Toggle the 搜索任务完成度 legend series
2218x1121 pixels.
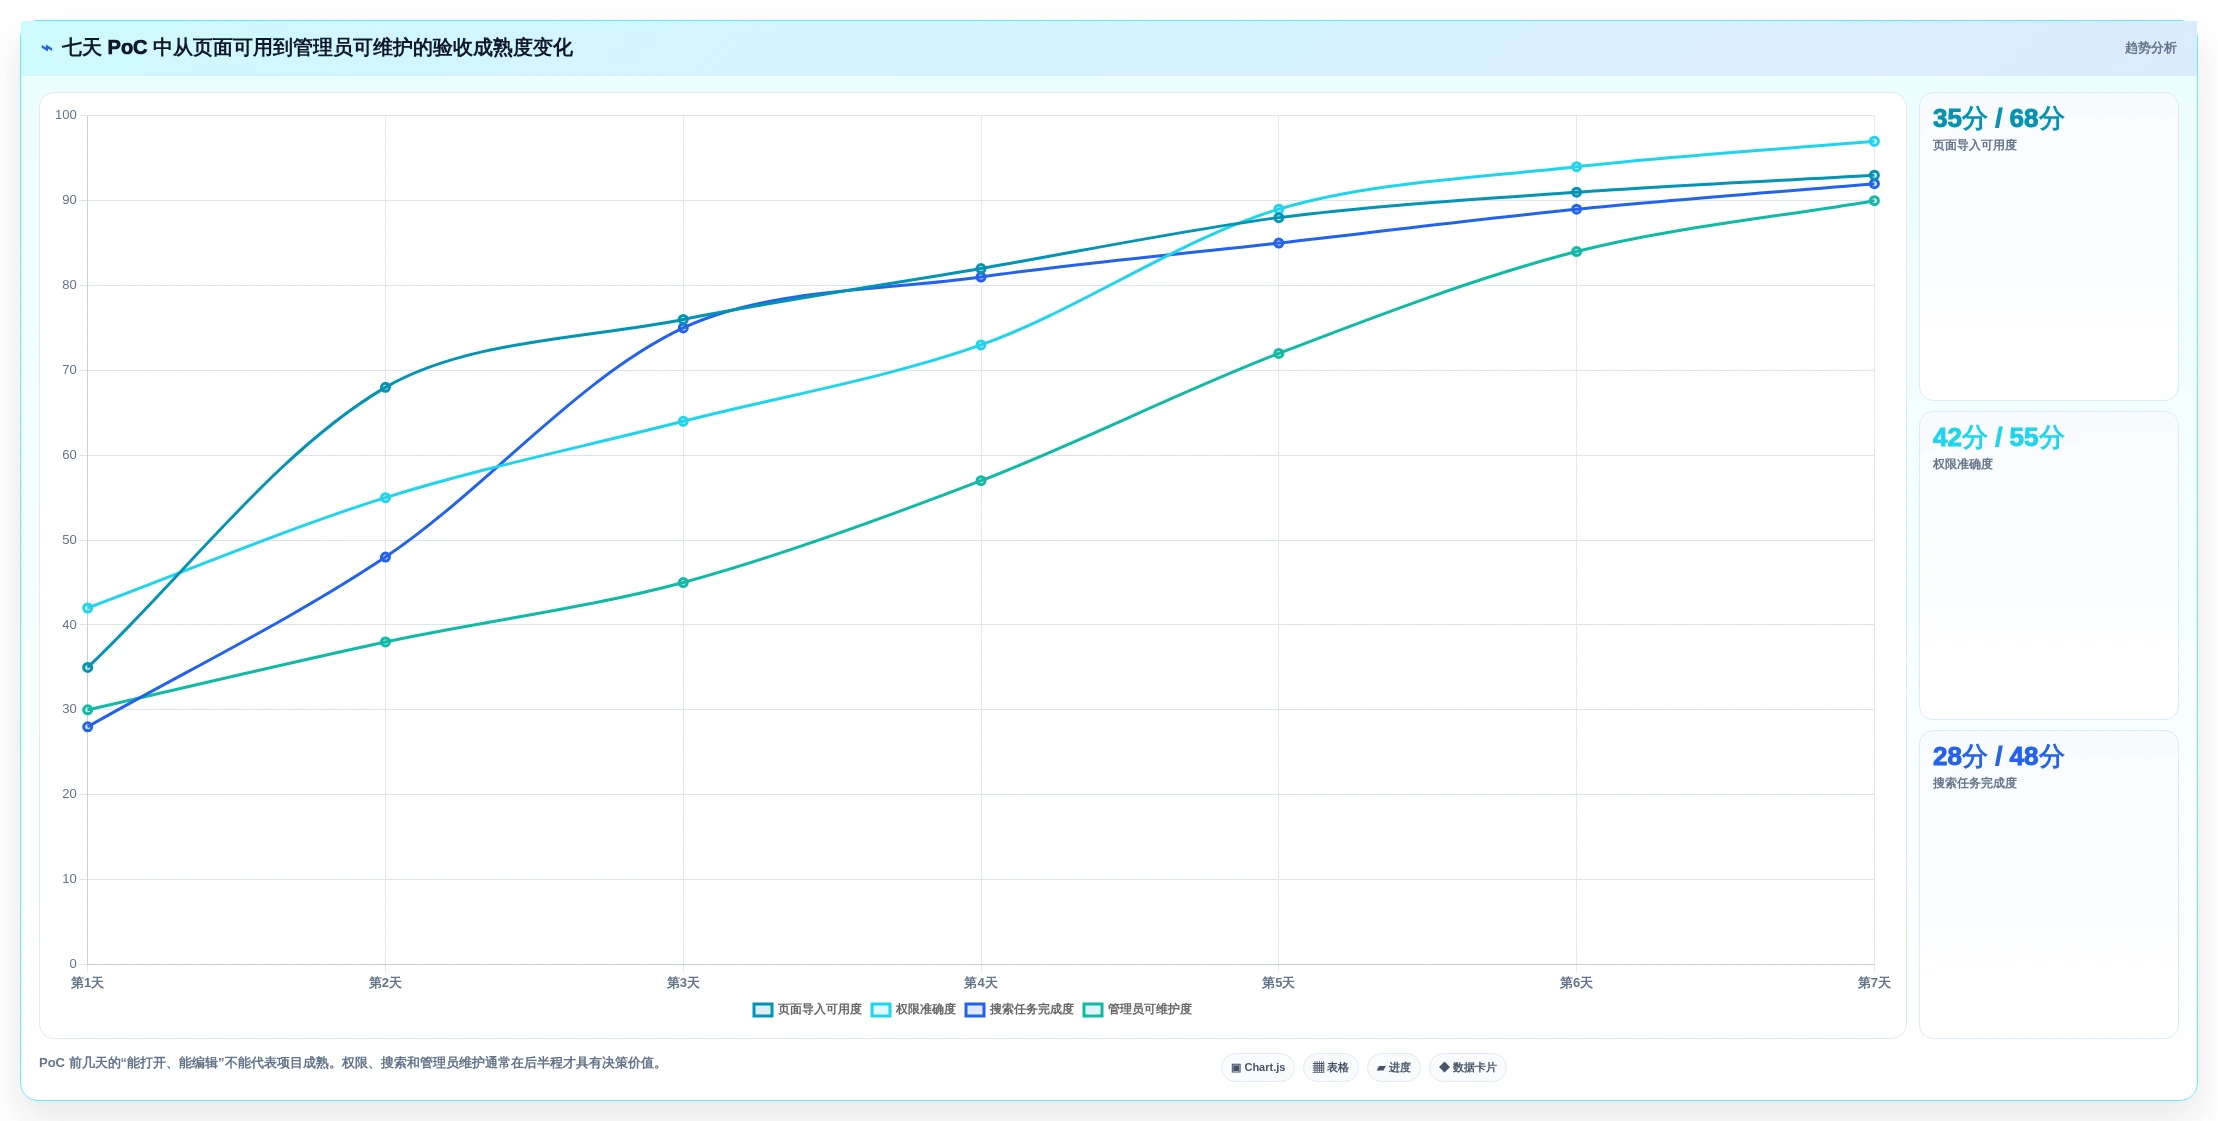pos(1019,1010)
